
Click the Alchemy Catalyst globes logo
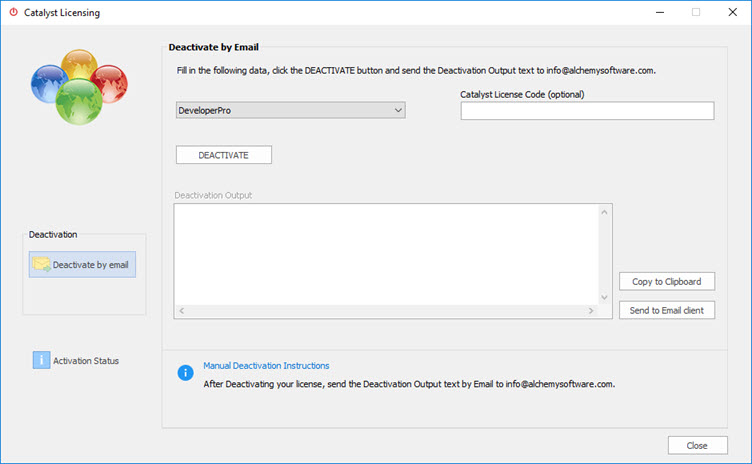tap(79, 86)
